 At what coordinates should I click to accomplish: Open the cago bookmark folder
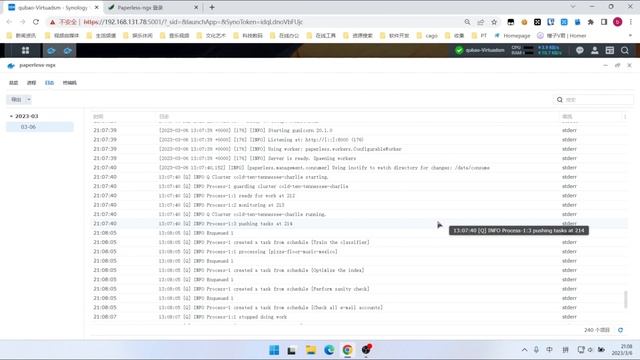(427, 36)
